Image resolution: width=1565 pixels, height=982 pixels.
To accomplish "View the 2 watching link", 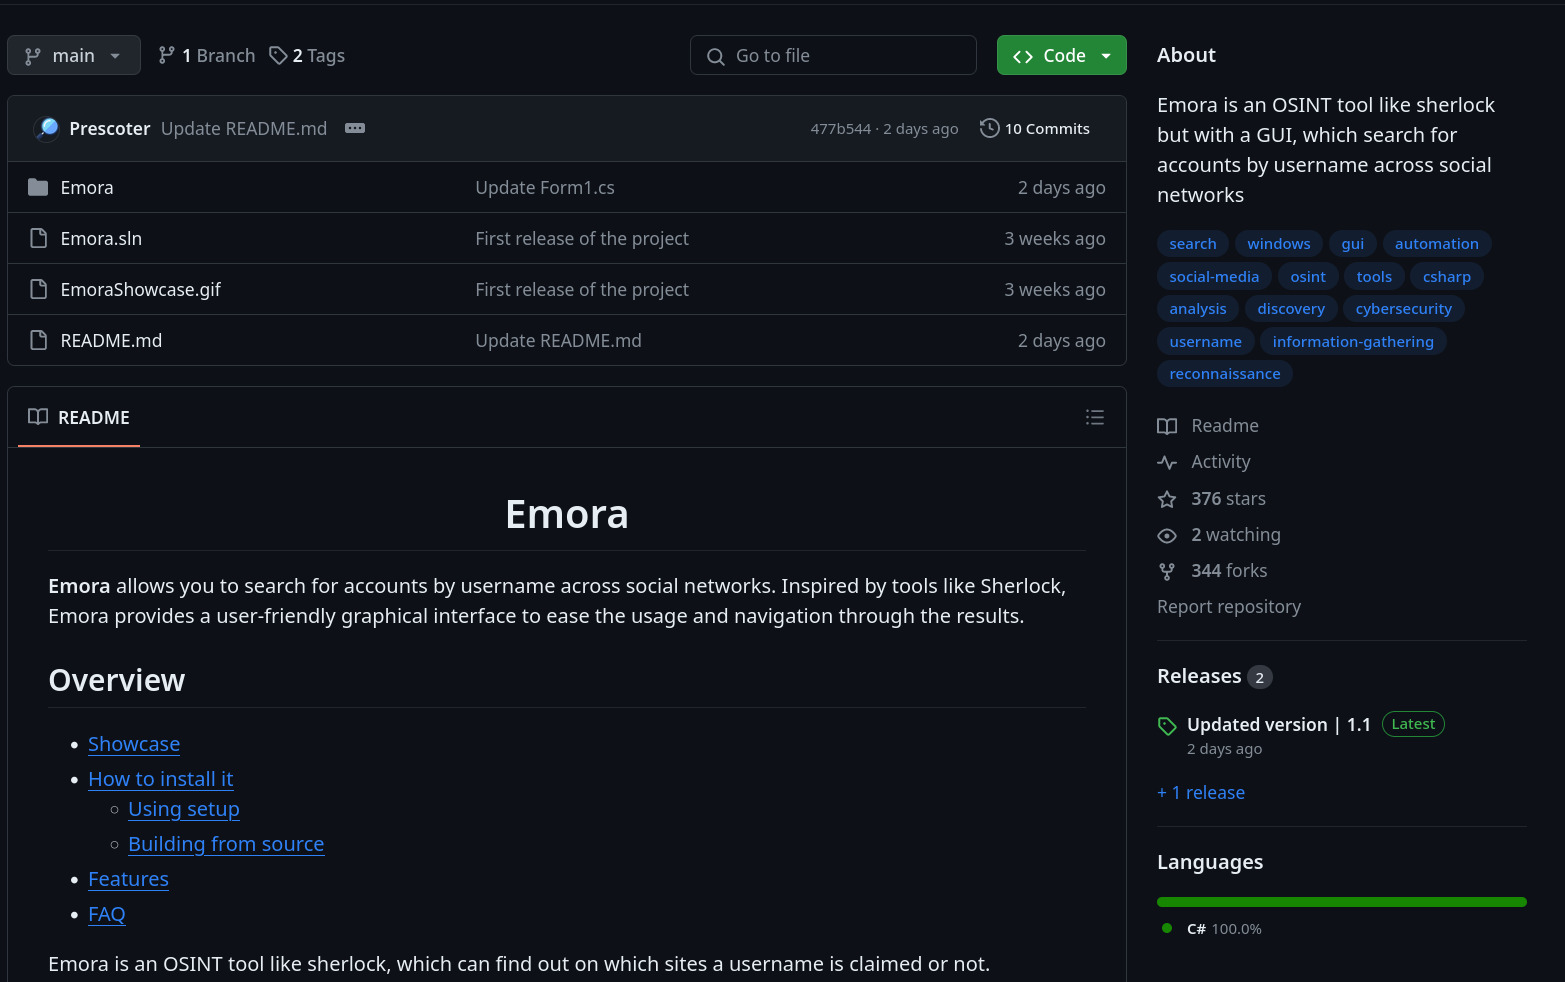I will (x=1219, y=535).
